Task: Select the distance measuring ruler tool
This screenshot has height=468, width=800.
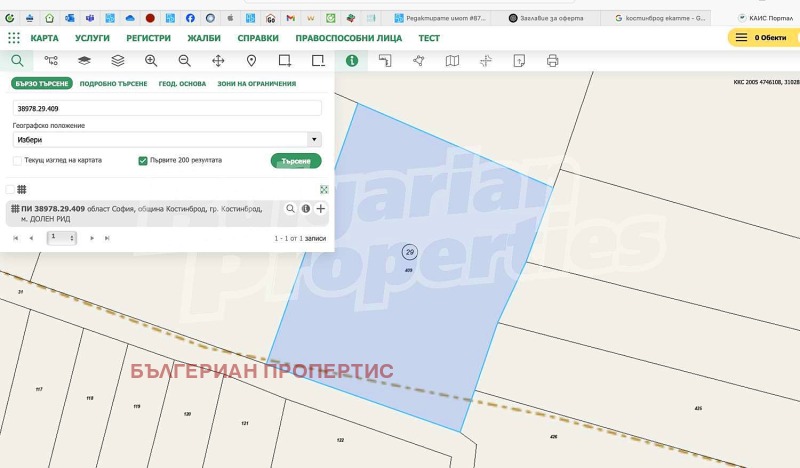Action: click(385, 61)
